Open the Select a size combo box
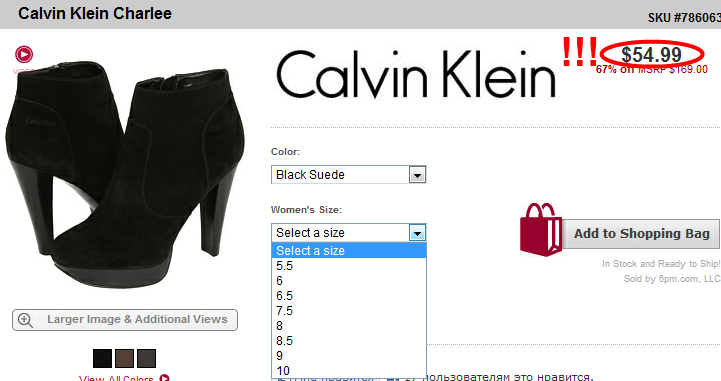Viewport: 721px width, 381px height. click(x=349, y=233)
